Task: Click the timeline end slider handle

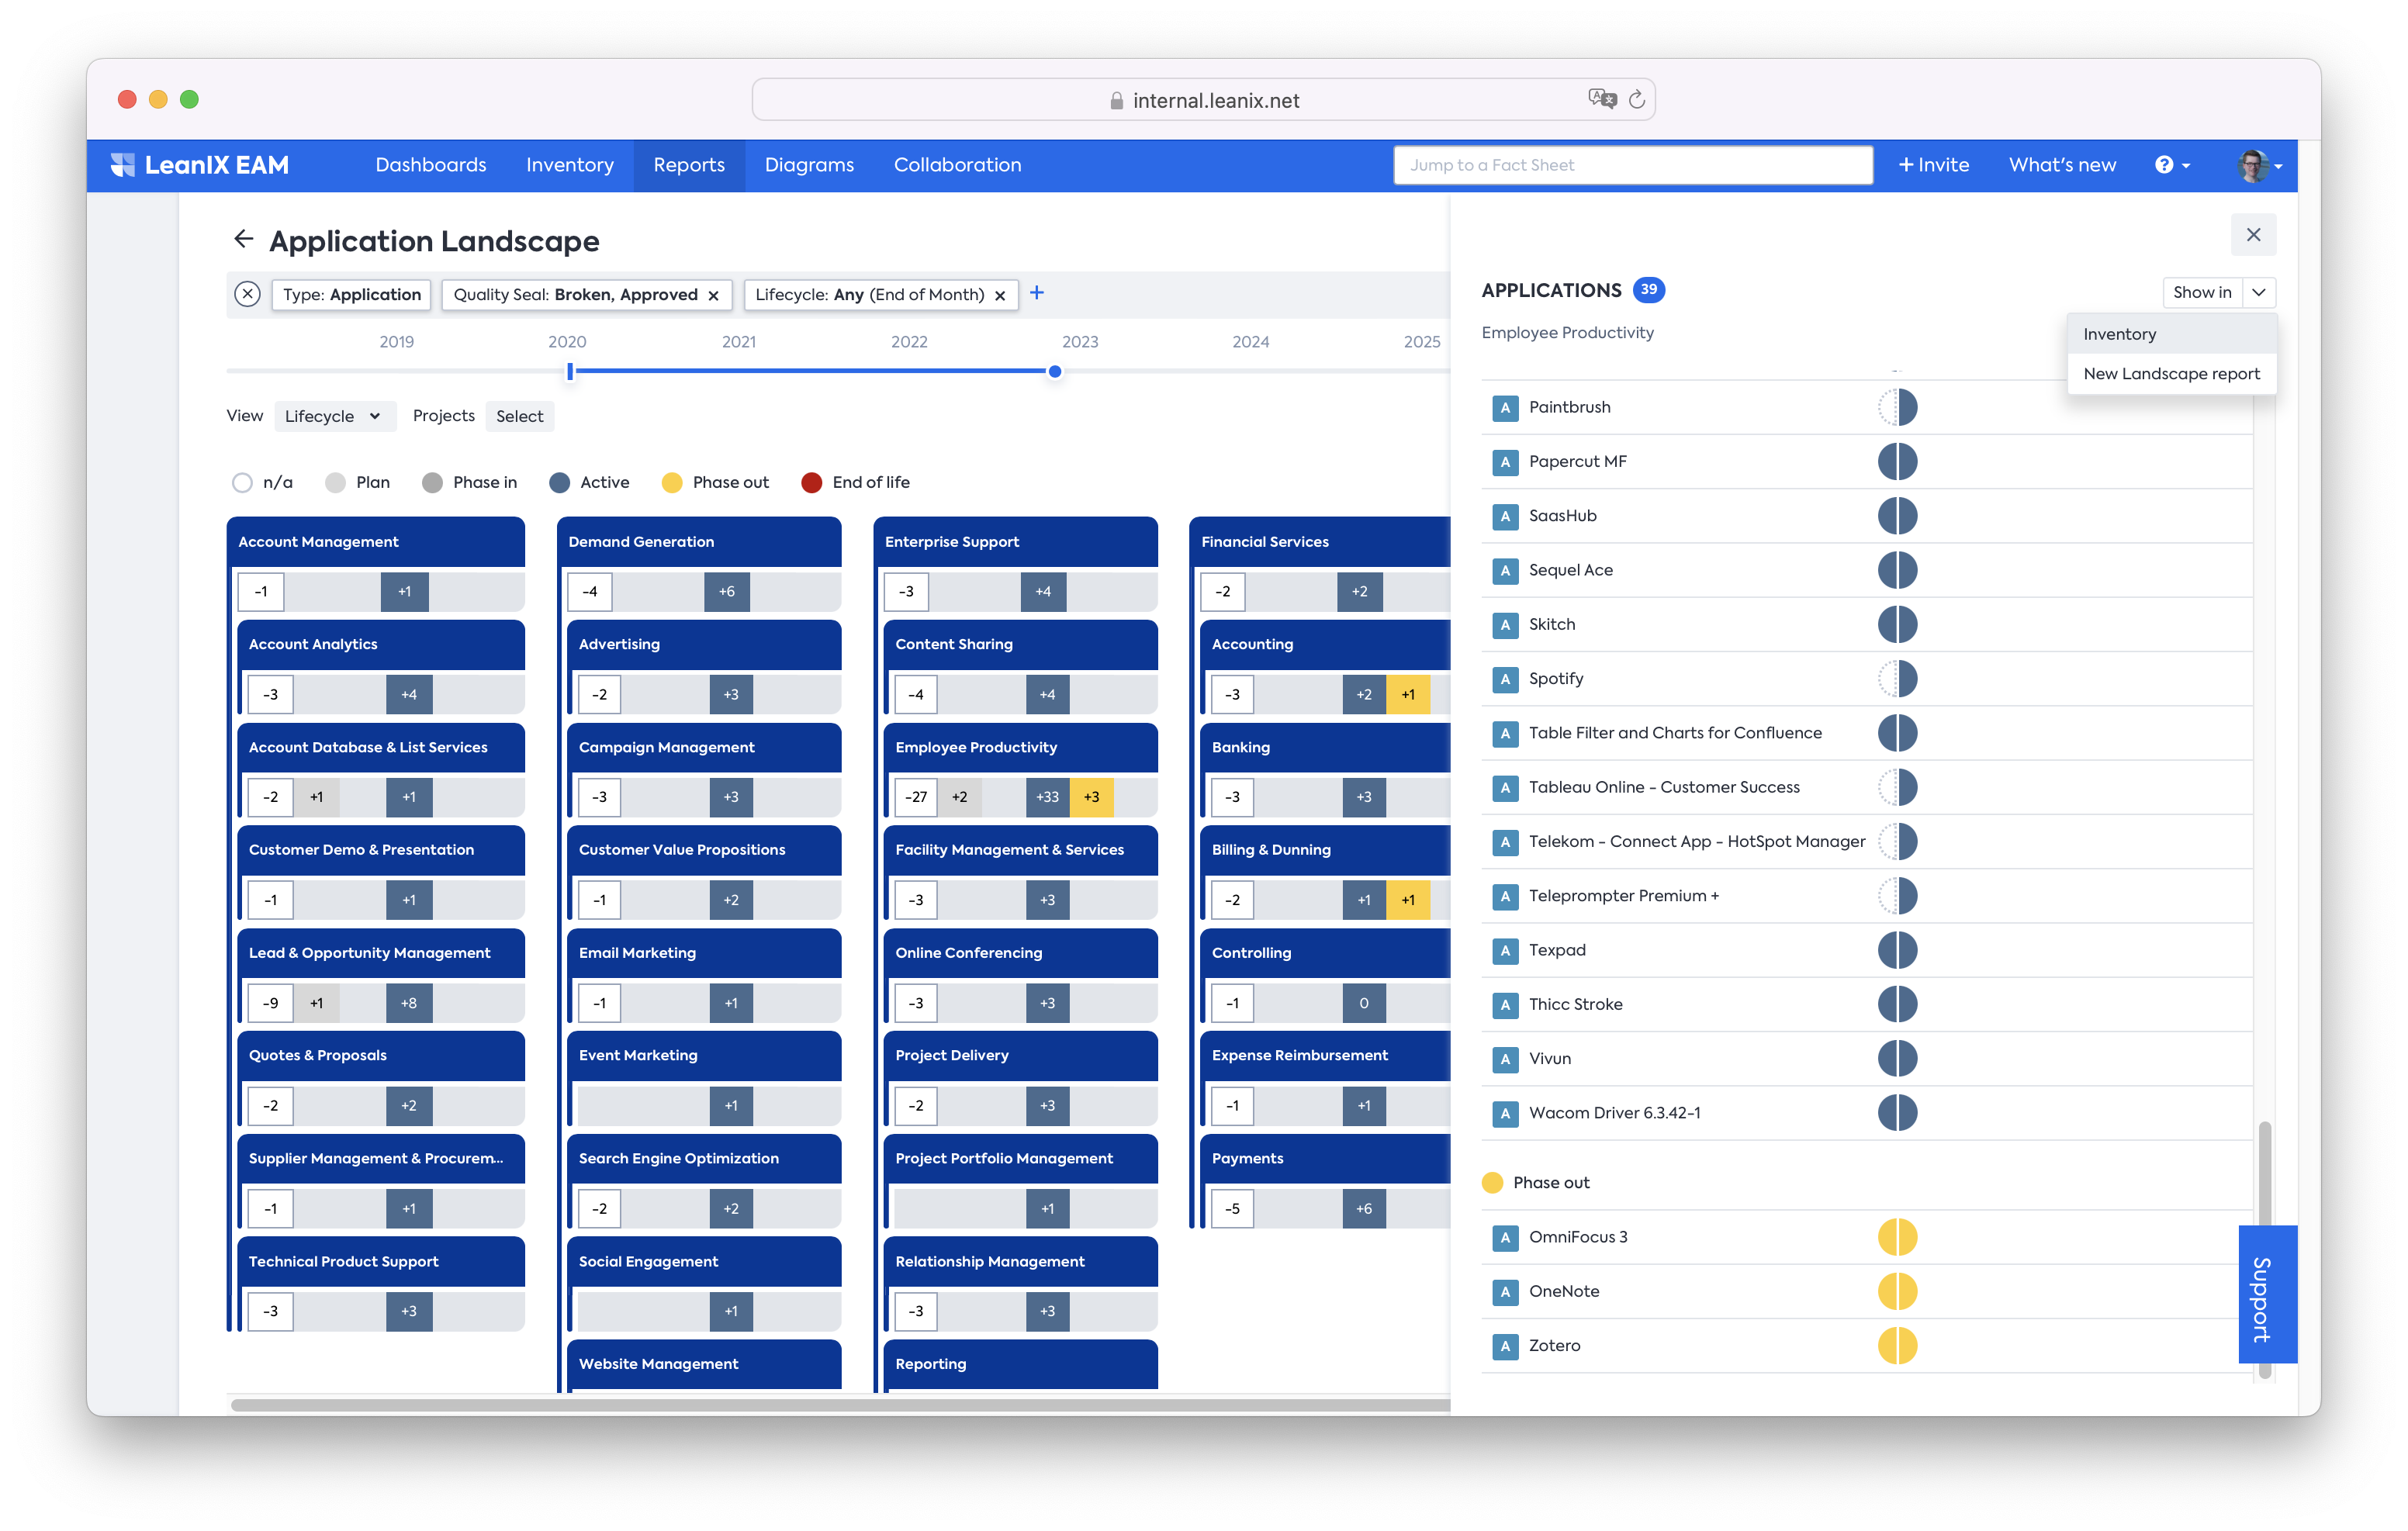Action: tap(1054, 372)
